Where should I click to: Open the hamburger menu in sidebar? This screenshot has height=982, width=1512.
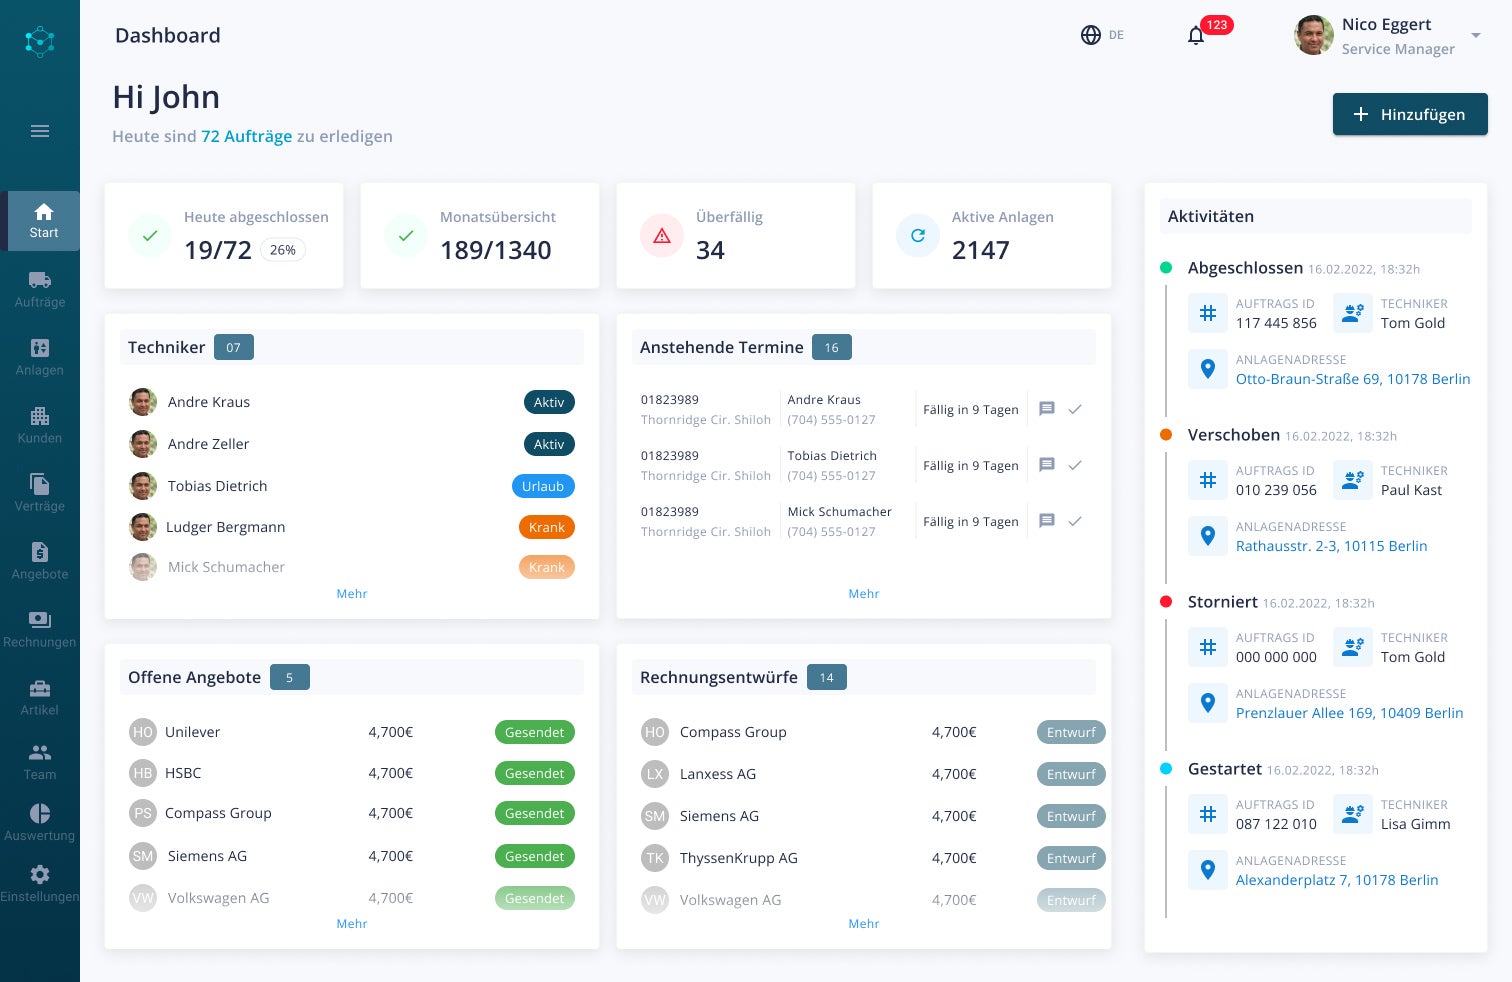click(40, 131)
